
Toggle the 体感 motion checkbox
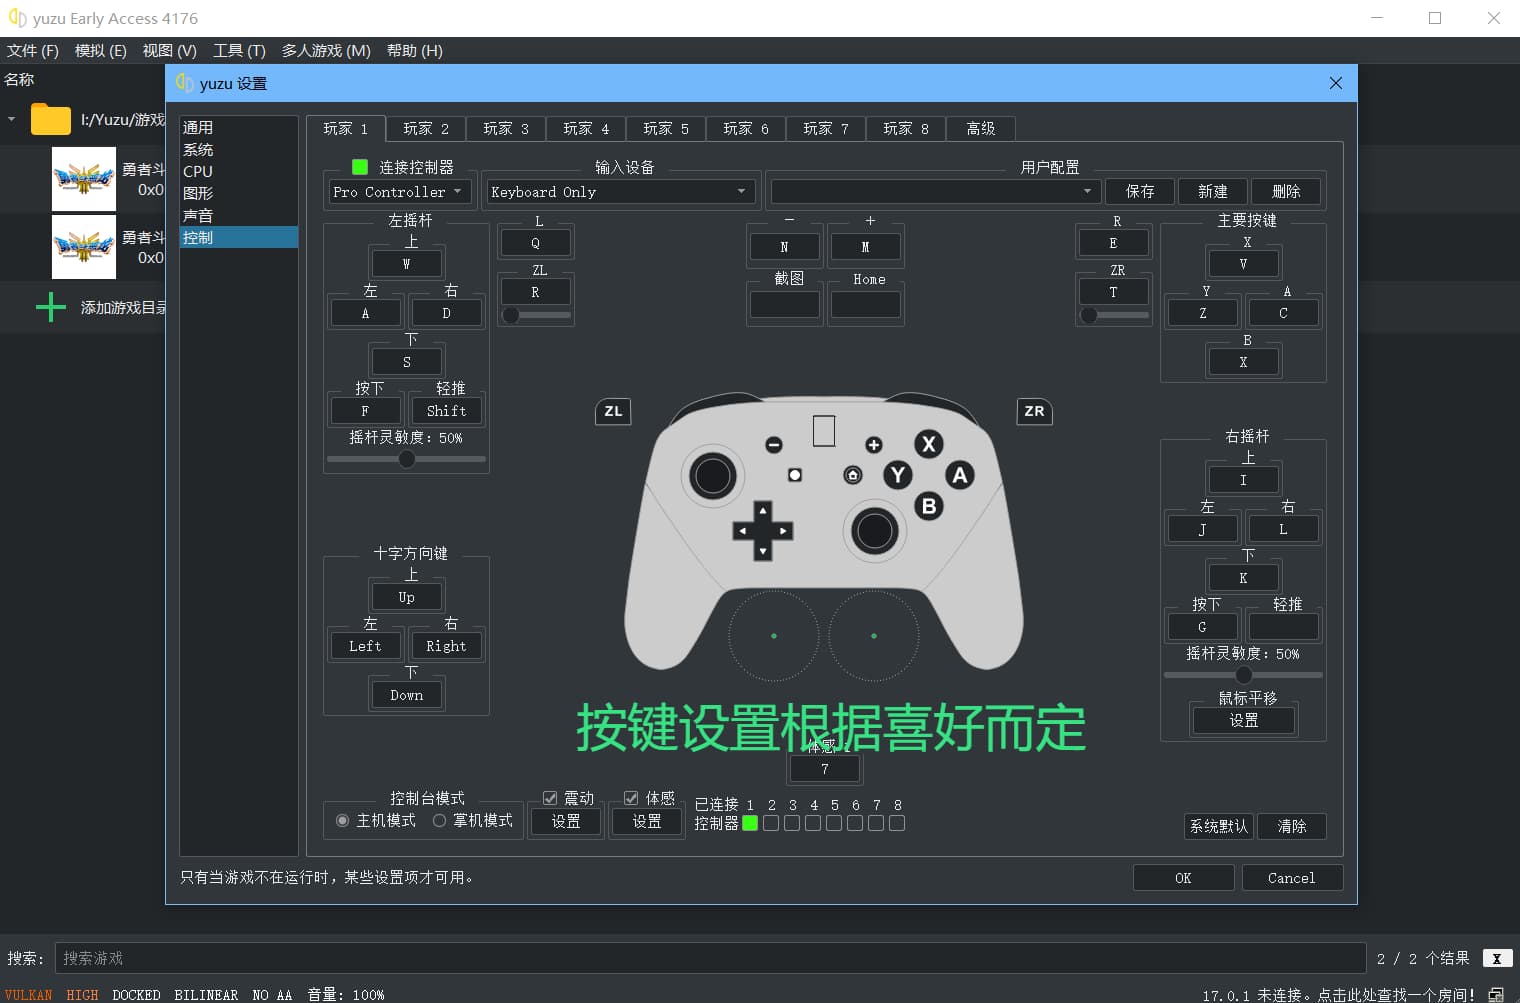(x=631, y=798)
